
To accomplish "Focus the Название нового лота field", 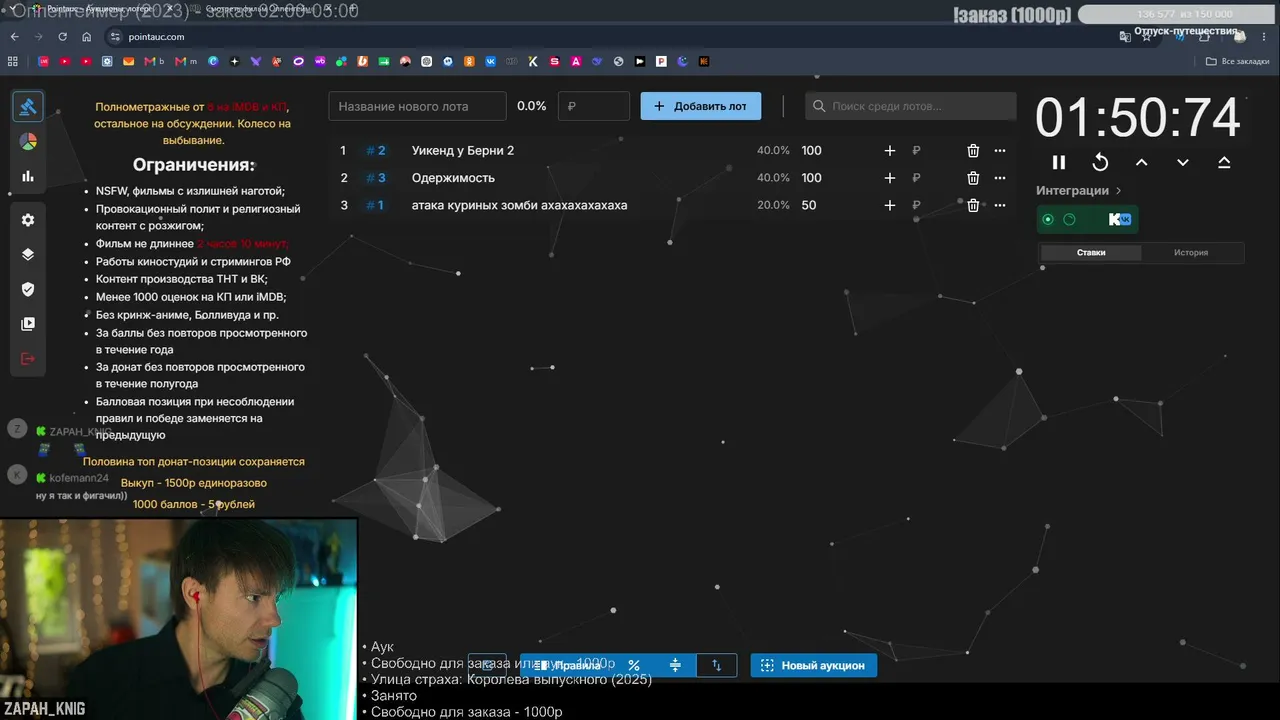I will (418, 106).
